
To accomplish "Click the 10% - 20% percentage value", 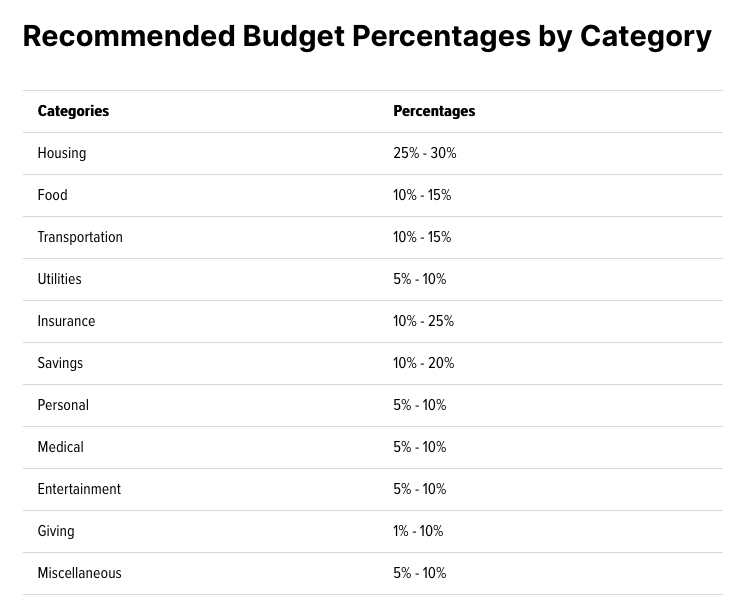I will [x=423, y=363].
